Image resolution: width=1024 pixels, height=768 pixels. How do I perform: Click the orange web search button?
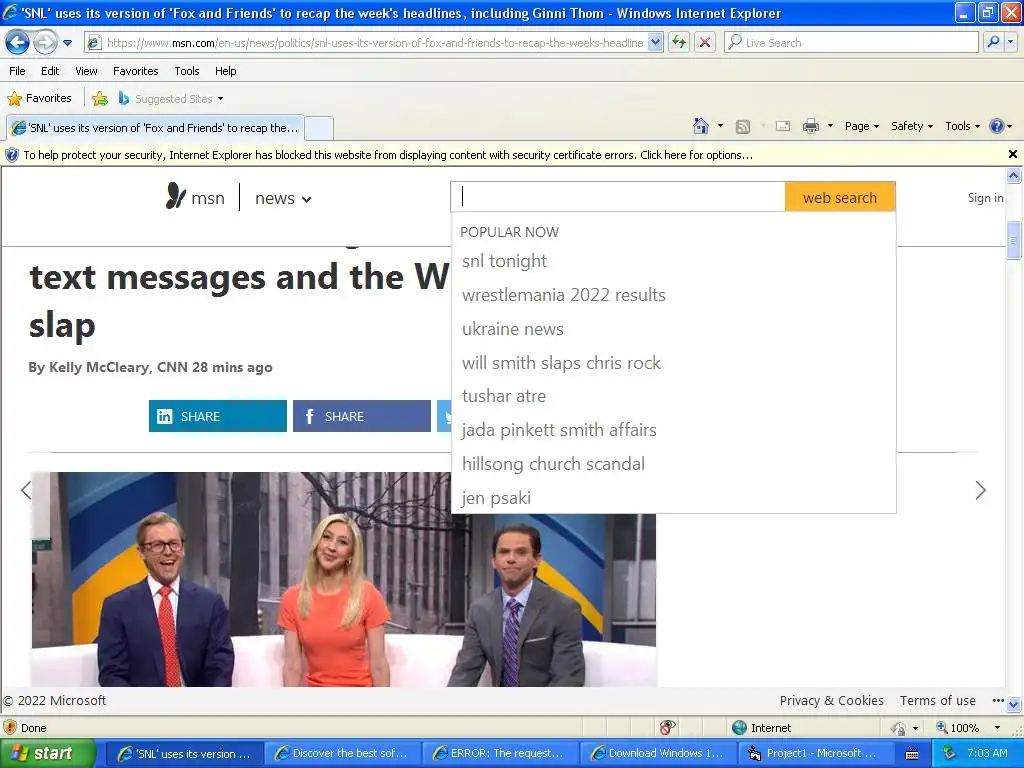840,197
